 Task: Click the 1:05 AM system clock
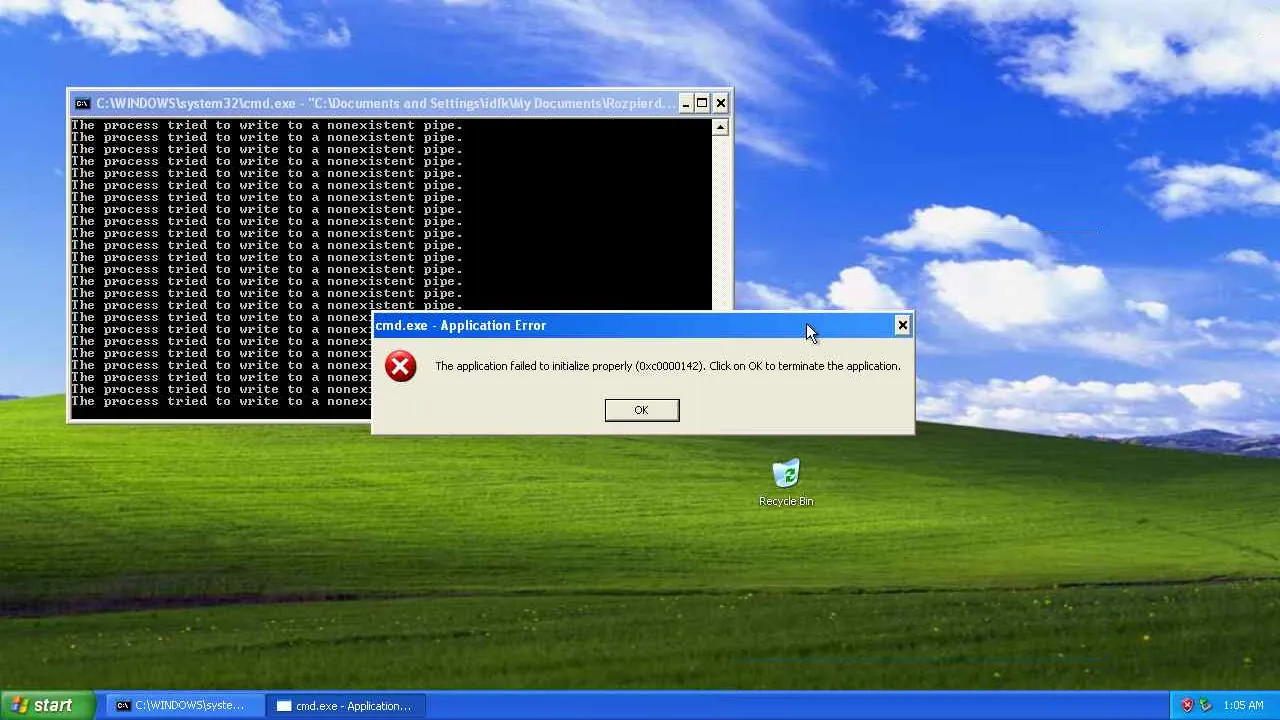[x=1243, y=705]
